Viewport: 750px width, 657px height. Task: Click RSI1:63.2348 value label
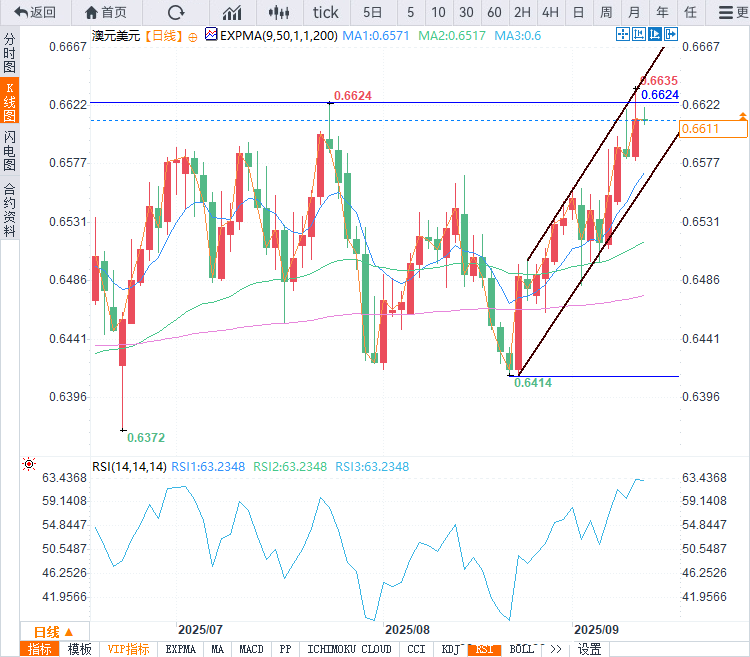[x=208, y=467]
